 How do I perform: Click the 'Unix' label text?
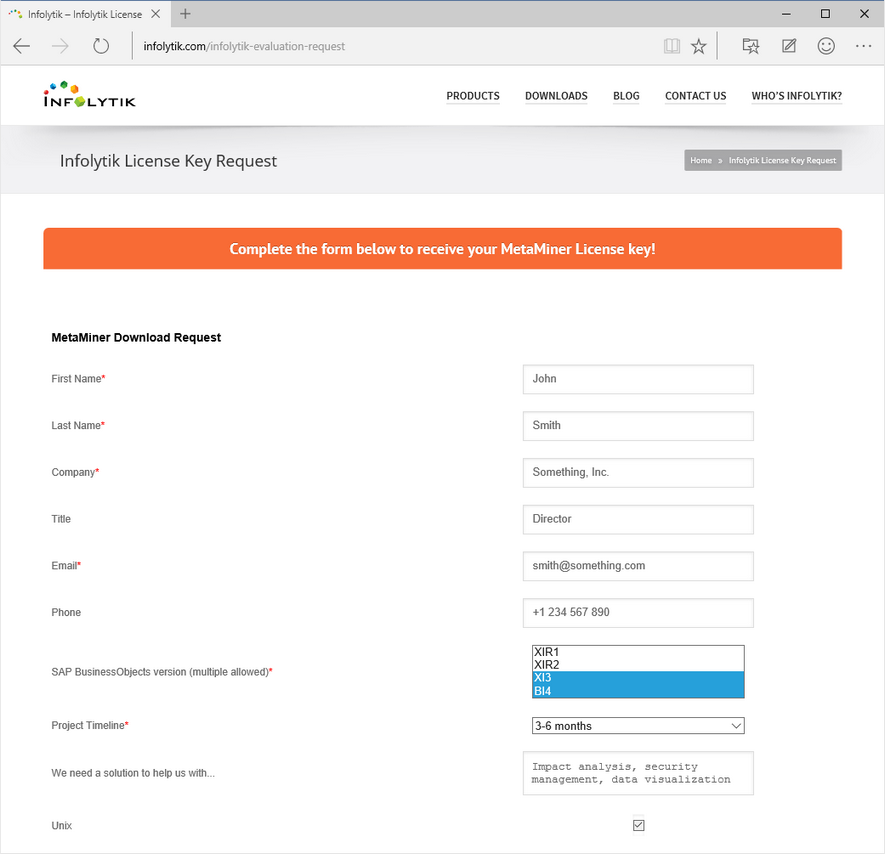pyautogui.click(x=62, y=826)
